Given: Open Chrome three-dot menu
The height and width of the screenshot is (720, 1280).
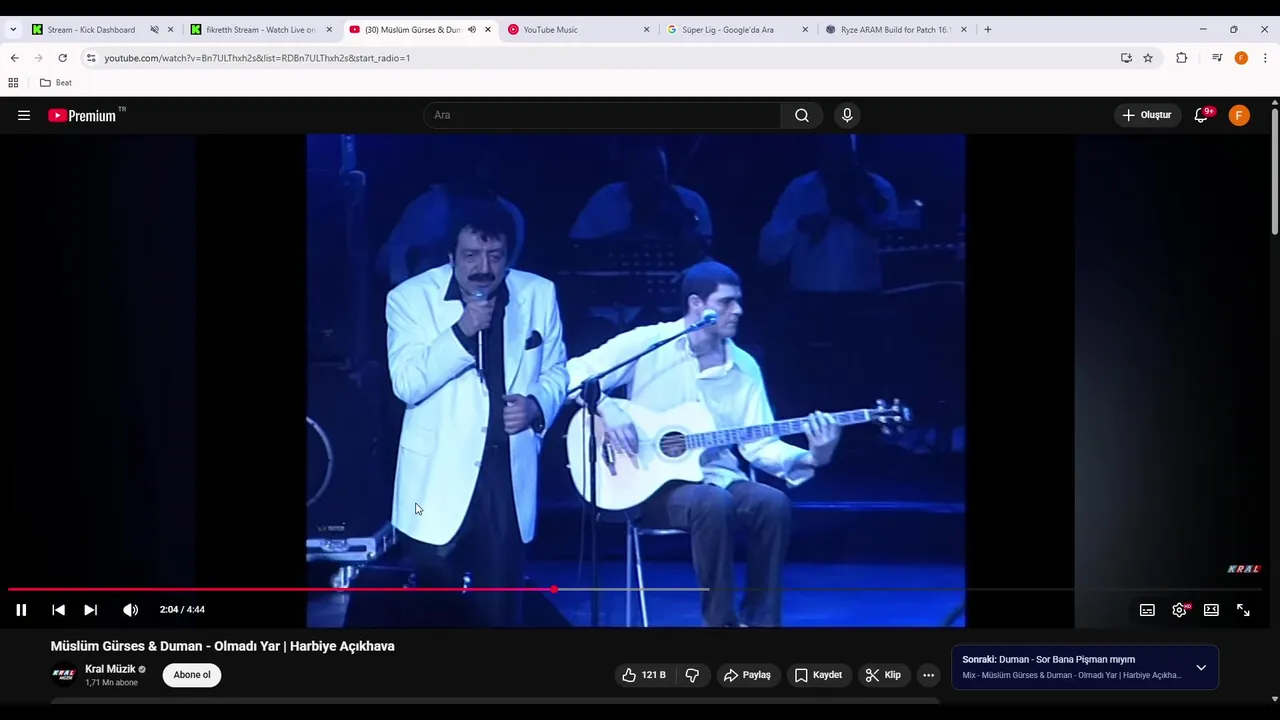Looking at the screenshot, I should [1264, 58].
